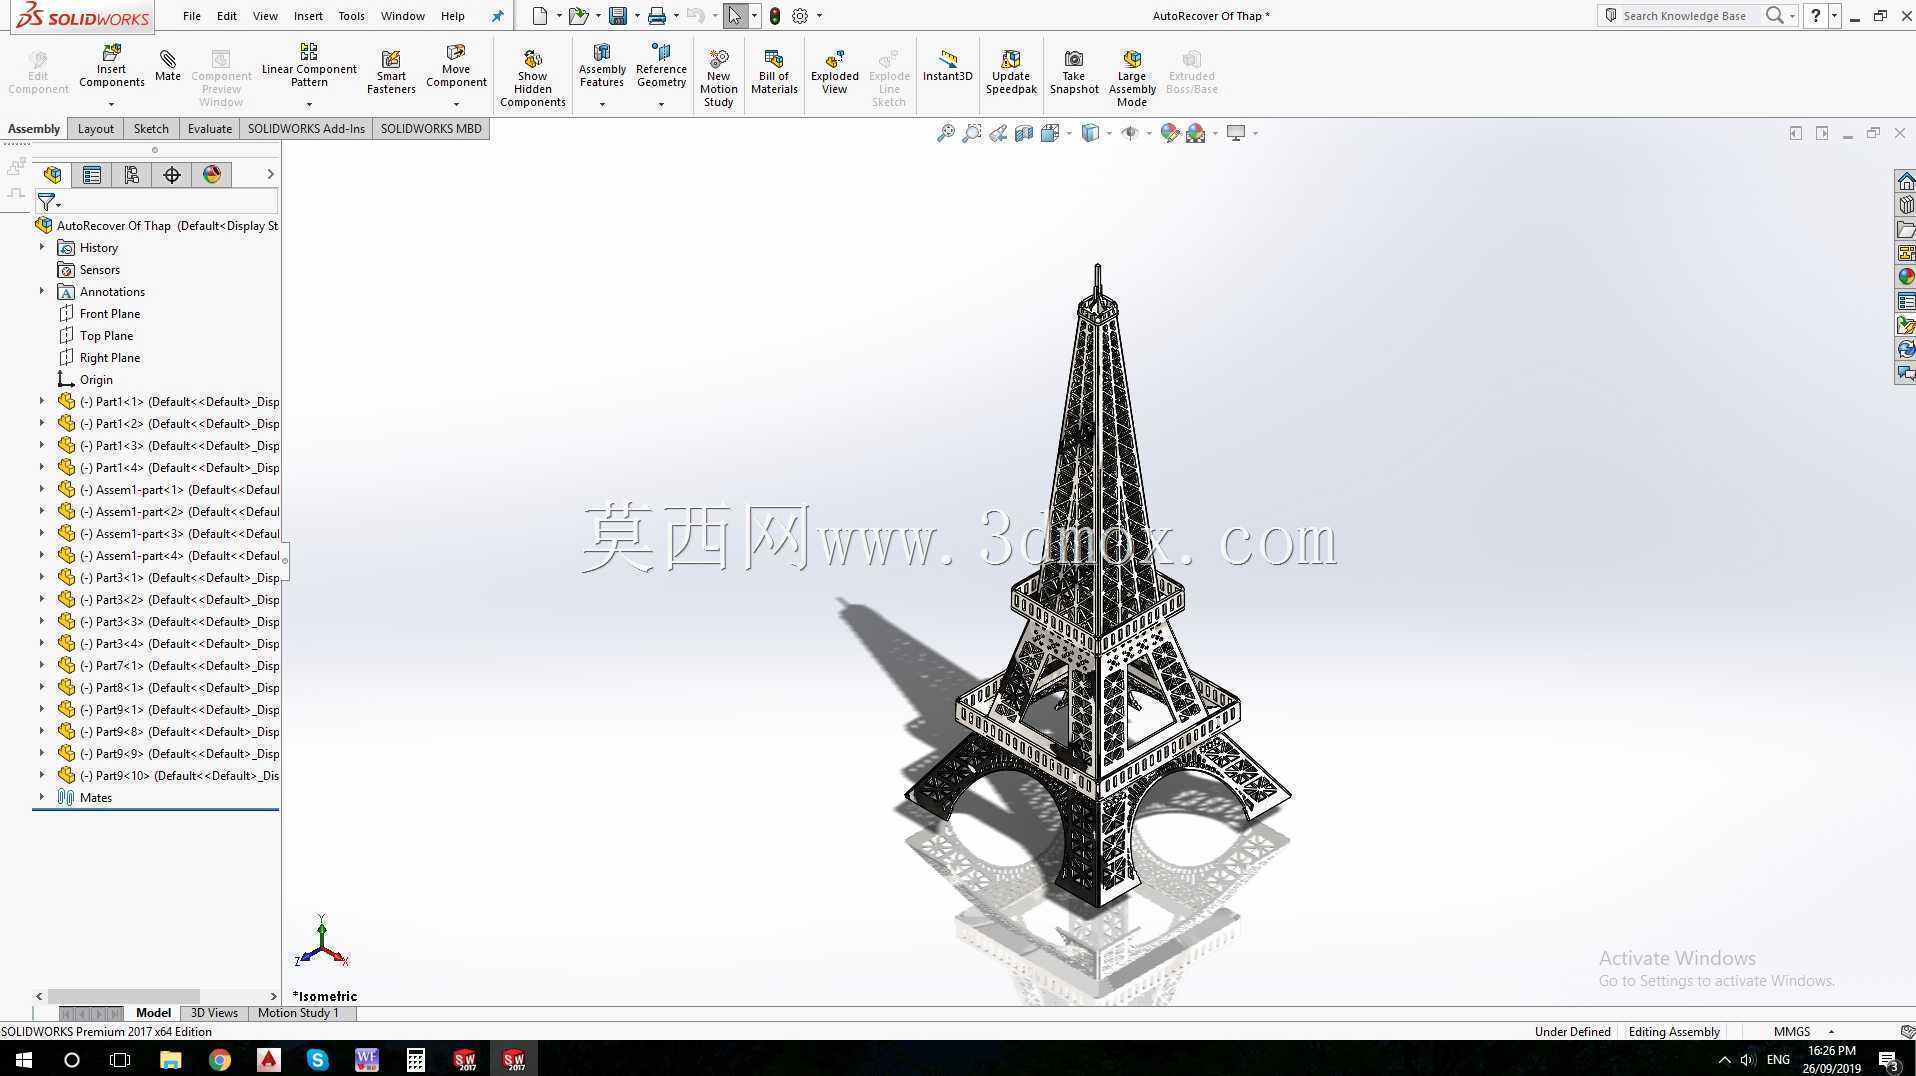1916x1076 pixels.
Task: Click Rebuild traffic light icon
Action: tap(775, 15)
